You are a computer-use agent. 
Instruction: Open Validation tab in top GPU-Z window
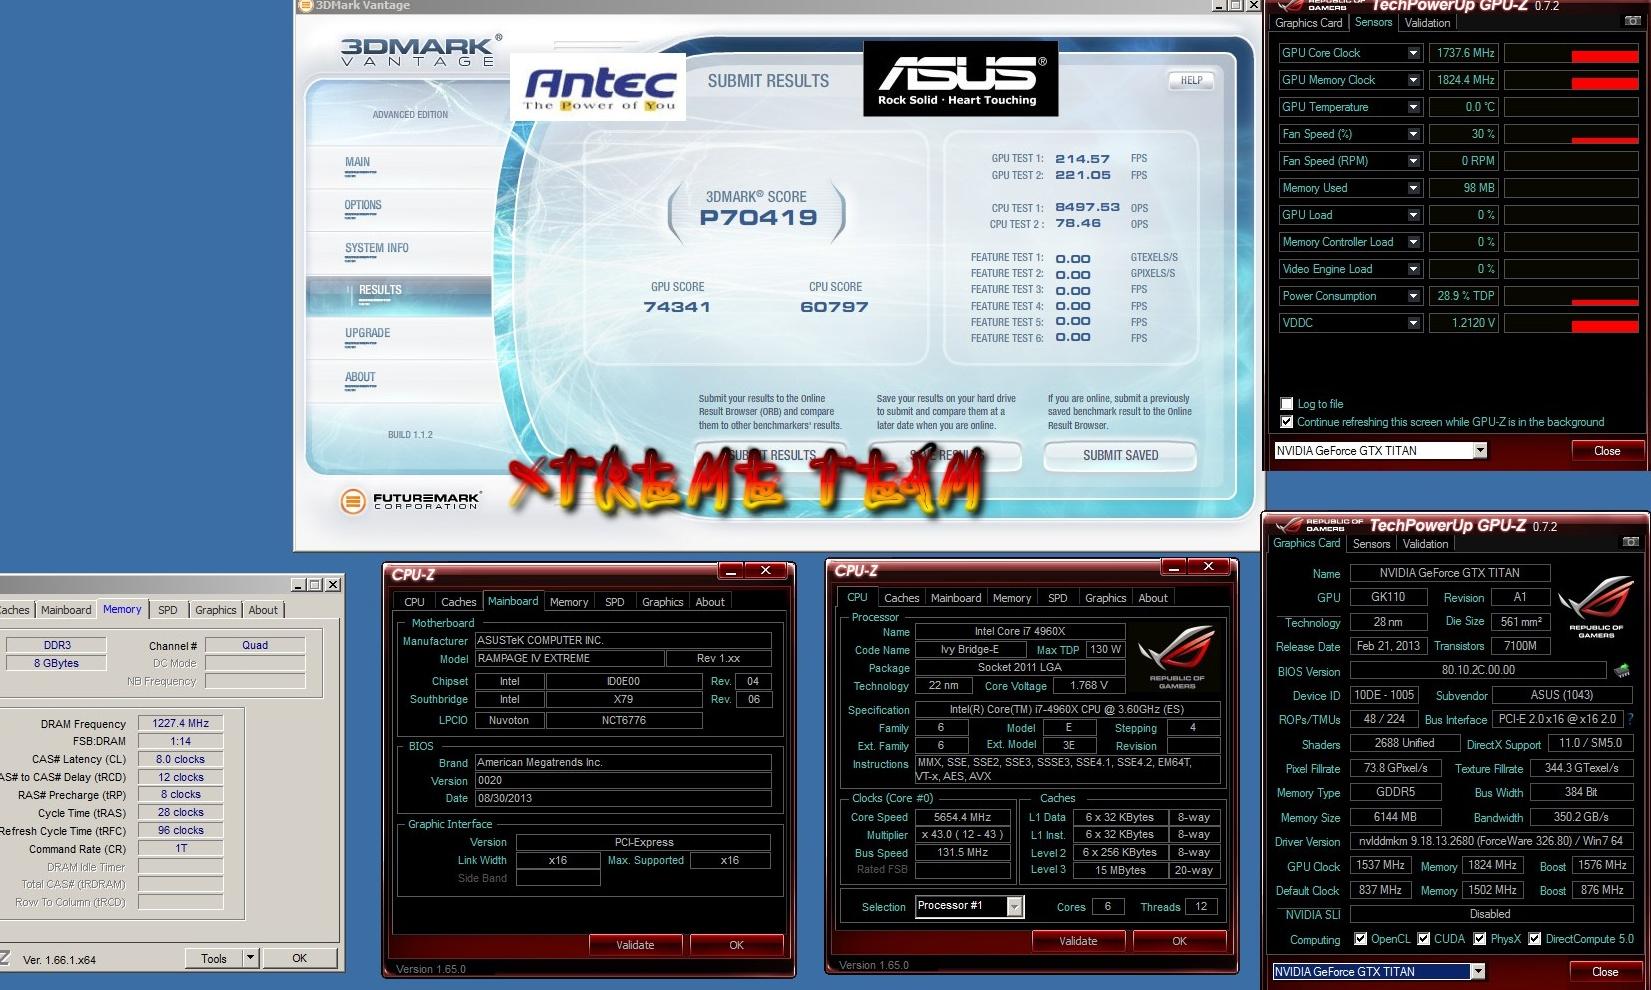click(1427, 23)
